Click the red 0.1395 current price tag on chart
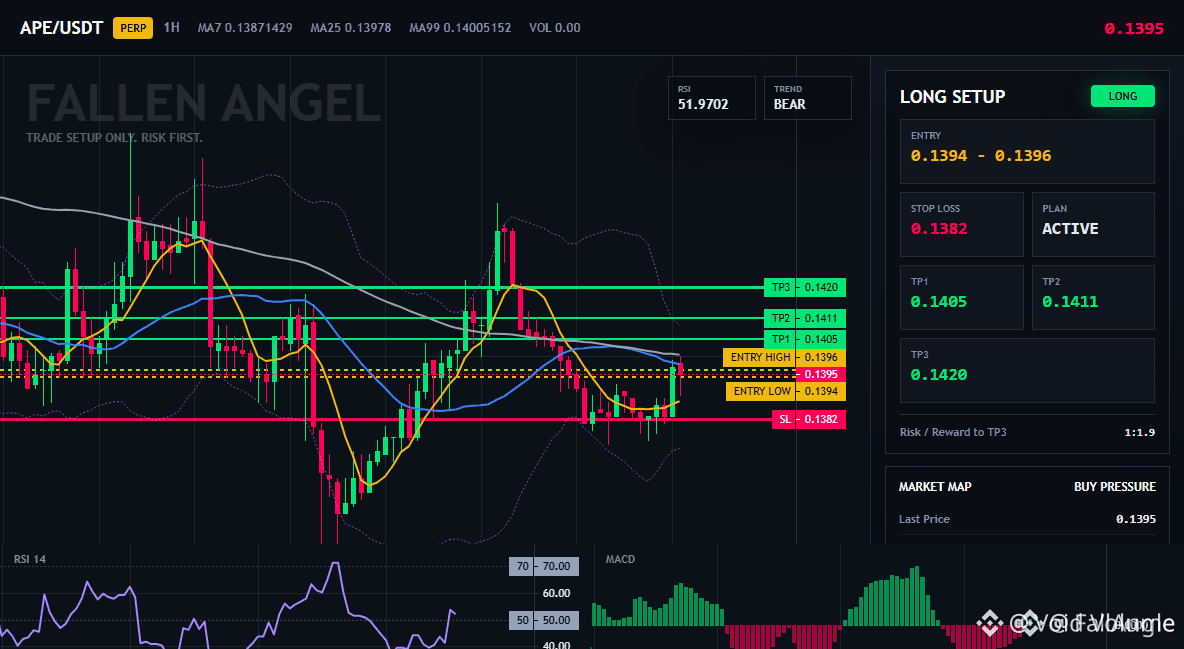Screen dimensions: 1184x649 coord(821,374)
